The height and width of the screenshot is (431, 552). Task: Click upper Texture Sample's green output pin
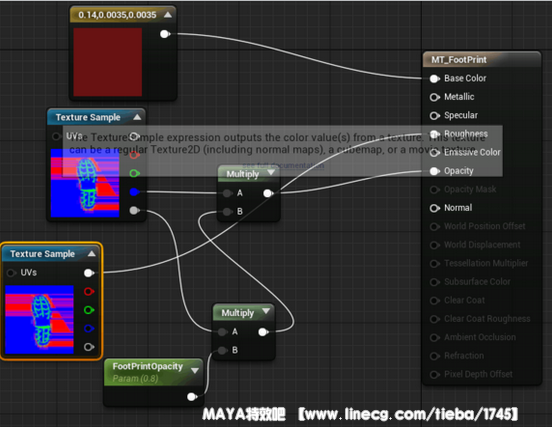(x=134, y=173)
